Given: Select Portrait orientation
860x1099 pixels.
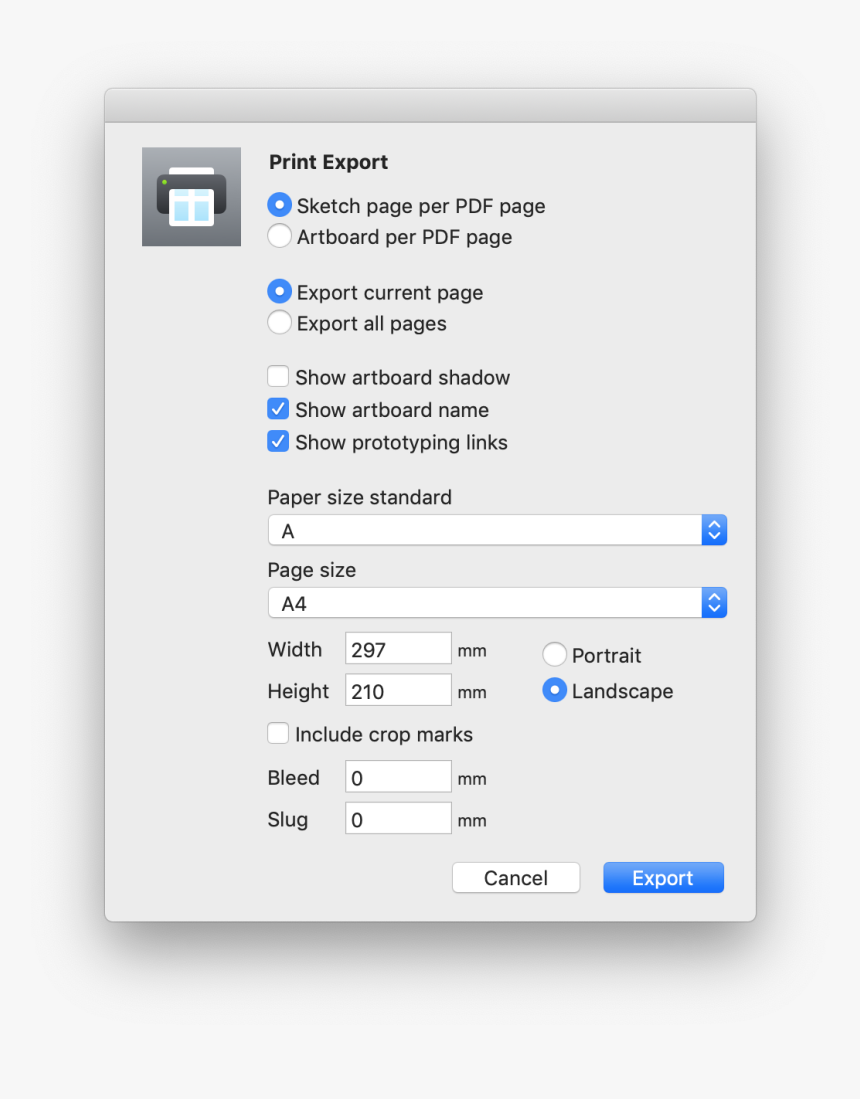Looking at the screenshot, I should 554,654.
